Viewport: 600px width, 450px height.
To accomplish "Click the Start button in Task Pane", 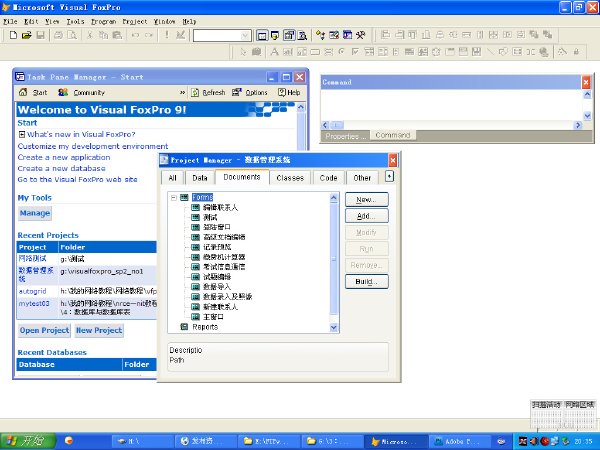I will pyautogui.click(x=33, y=92).
